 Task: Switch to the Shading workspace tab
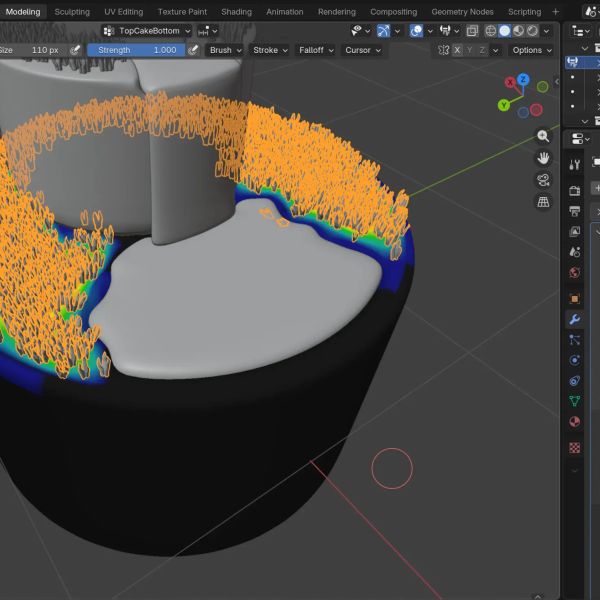236,12
